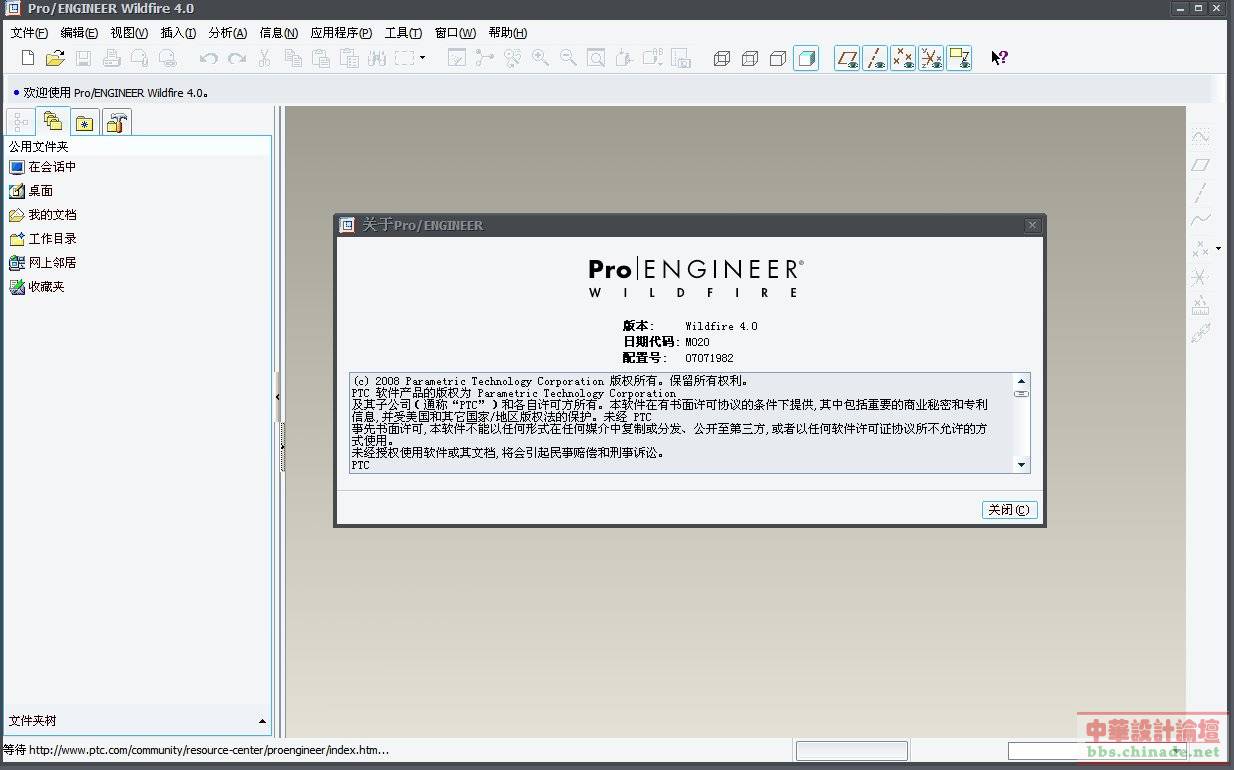Click the Paste Special icon
This screenshot has width=1234, height=770.
coord(349,58)
